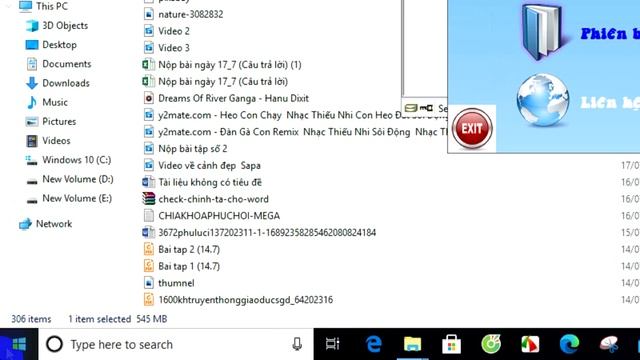640x360 pixels.
Task: Click the microphone icon in search box
Action: [x=297, y=344]
